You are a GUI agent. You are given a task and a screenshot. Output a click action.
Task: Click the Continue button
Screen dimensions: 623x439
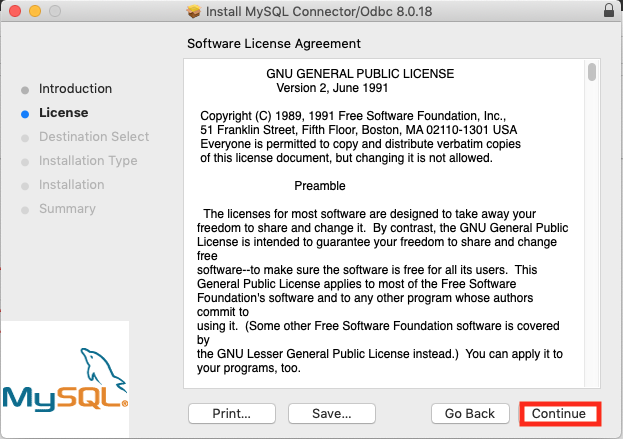pos(560,414)
